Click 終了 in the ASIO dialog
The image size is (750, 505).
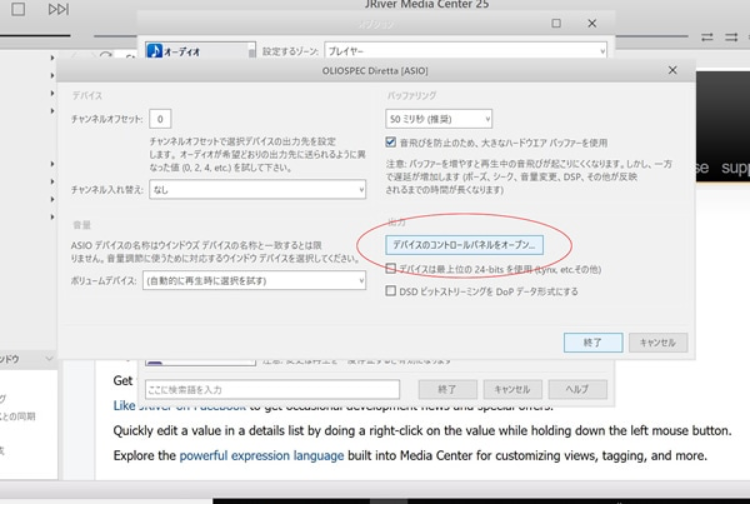coord(593,342)
